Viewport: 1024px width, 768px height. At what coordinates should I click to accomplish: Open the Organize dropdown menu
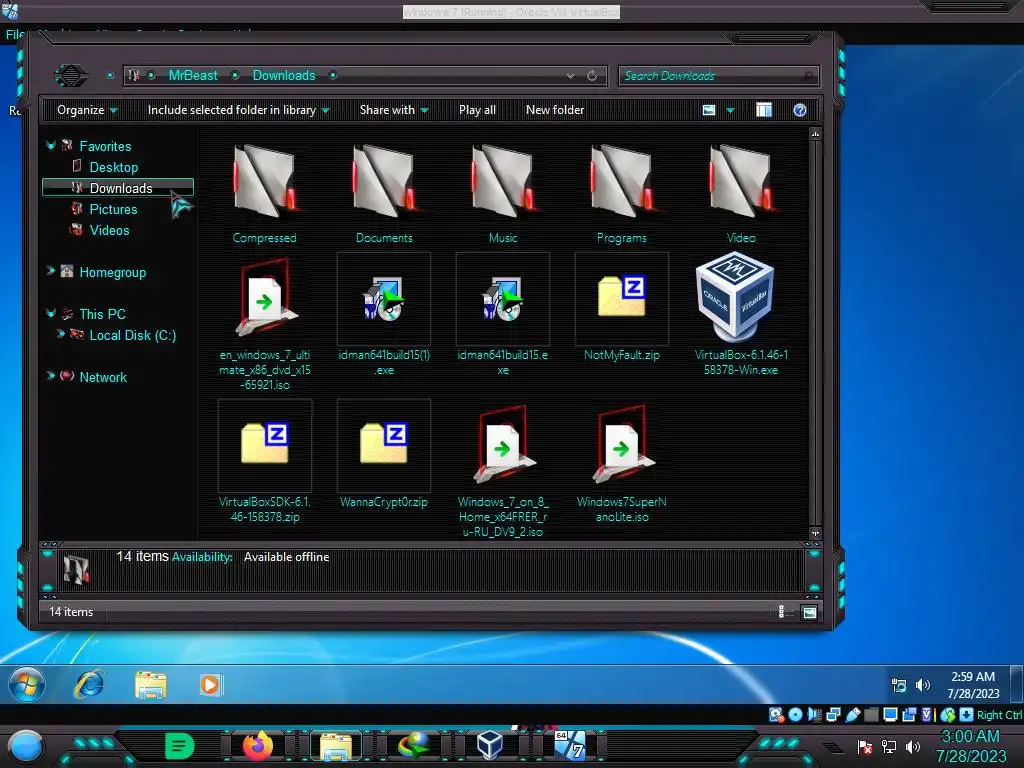coord(87,110)
